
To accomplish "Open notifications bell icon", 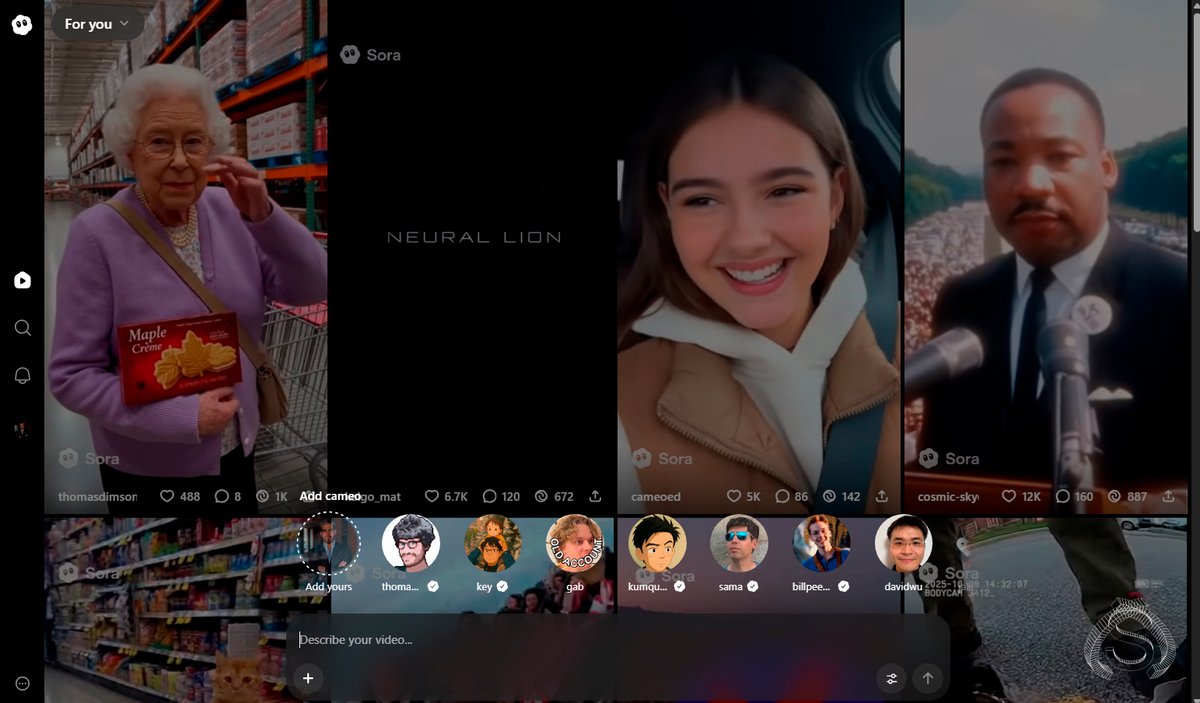I will coord(22,376).
